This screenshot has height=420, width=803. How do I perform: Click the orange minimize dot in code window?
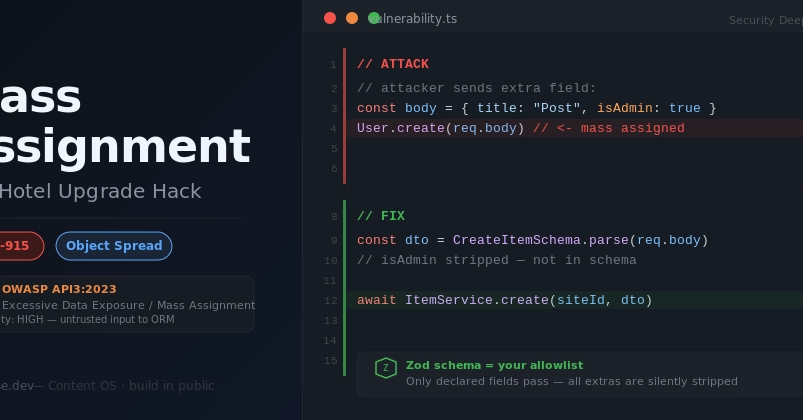[352, 18]
